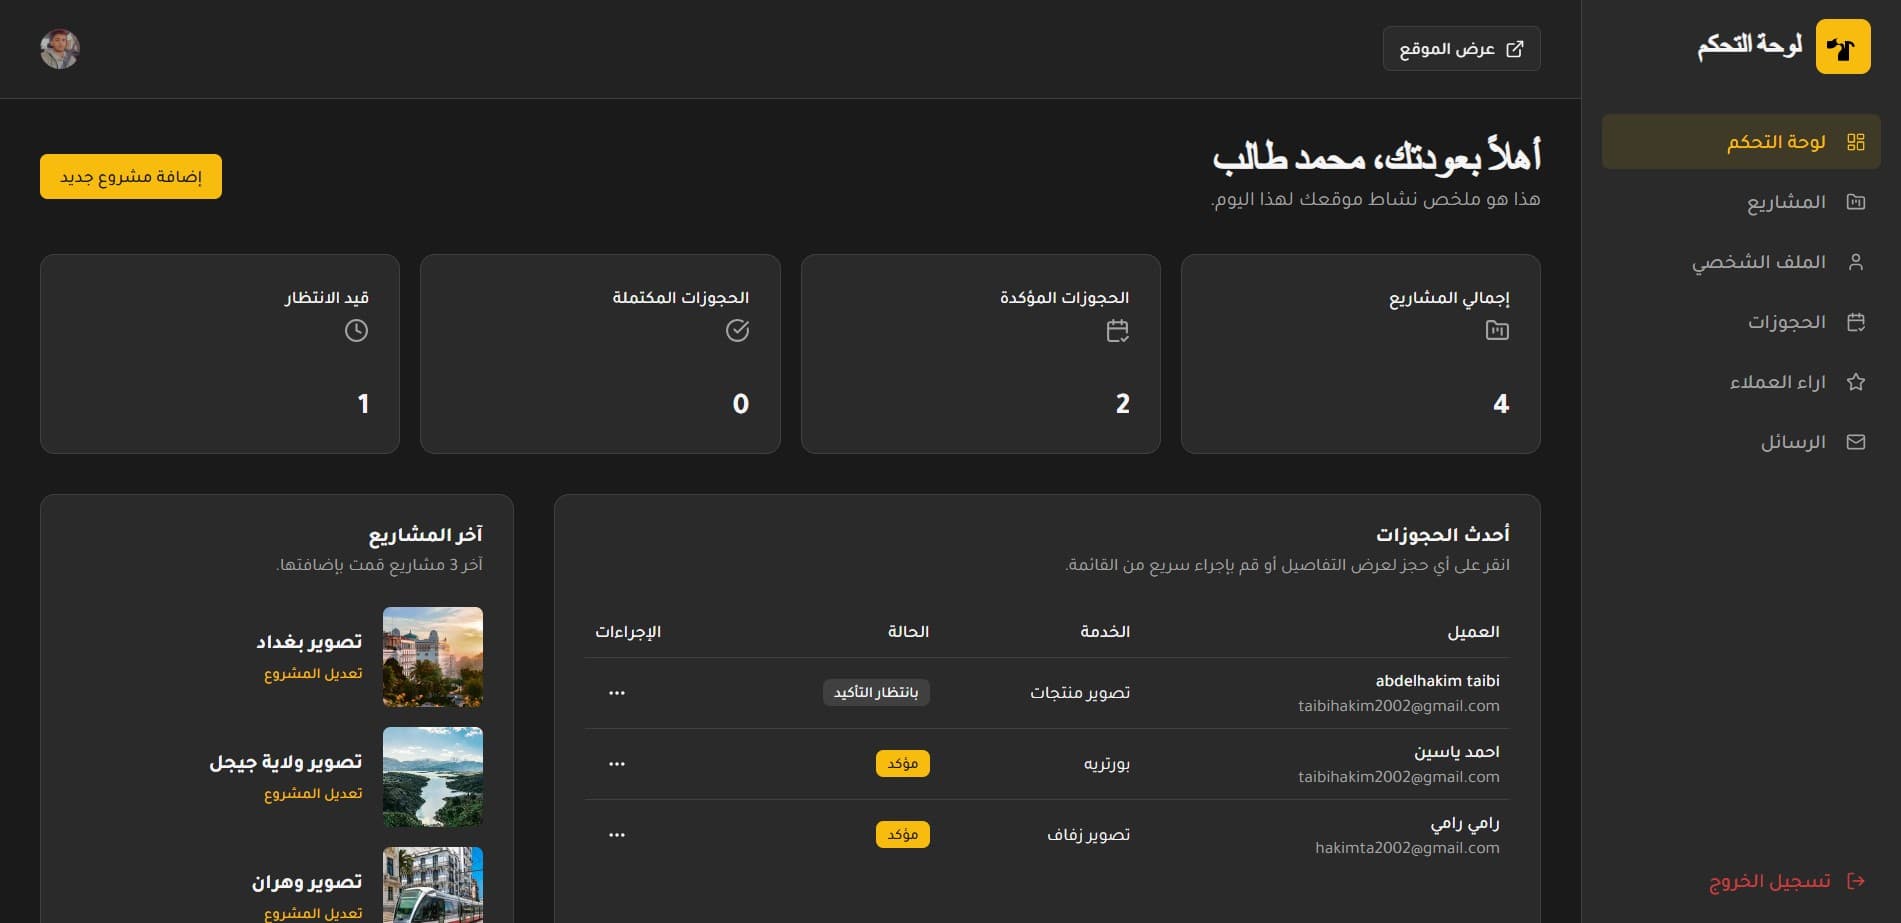The image size is (1901, 923).
Task: Expand actions for رامي رامي booking
Action: coord(616,834)
